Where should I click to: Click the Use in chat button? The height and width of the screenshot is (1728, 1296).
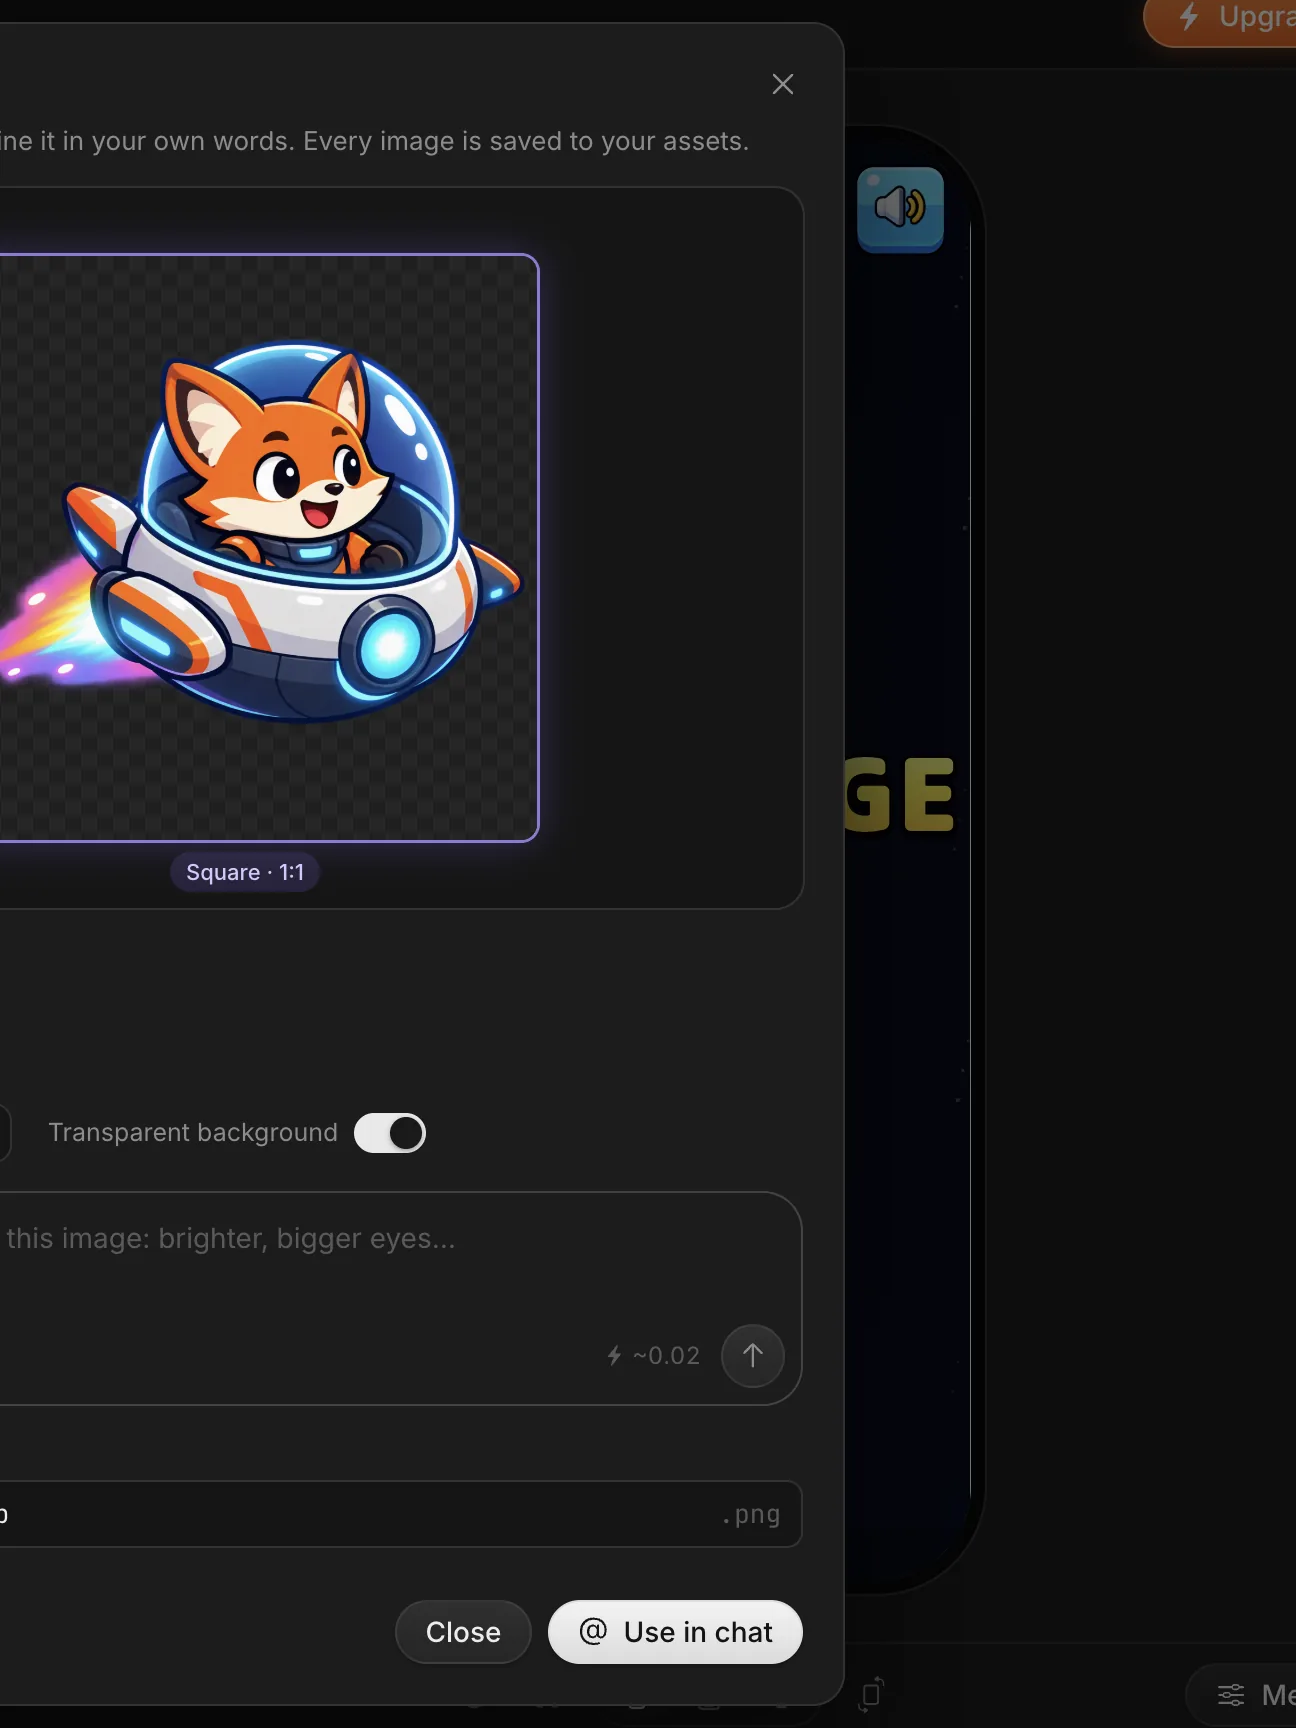pyautogui.click(x=675, y=1632)
